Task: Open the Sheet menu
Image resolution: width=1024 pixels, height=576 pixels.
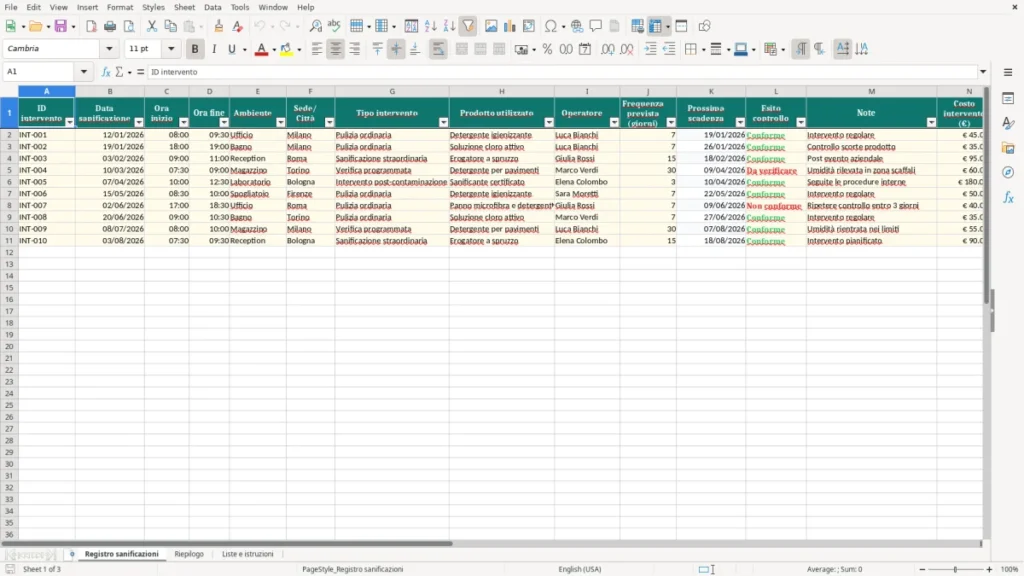Action: click(184, 7)
